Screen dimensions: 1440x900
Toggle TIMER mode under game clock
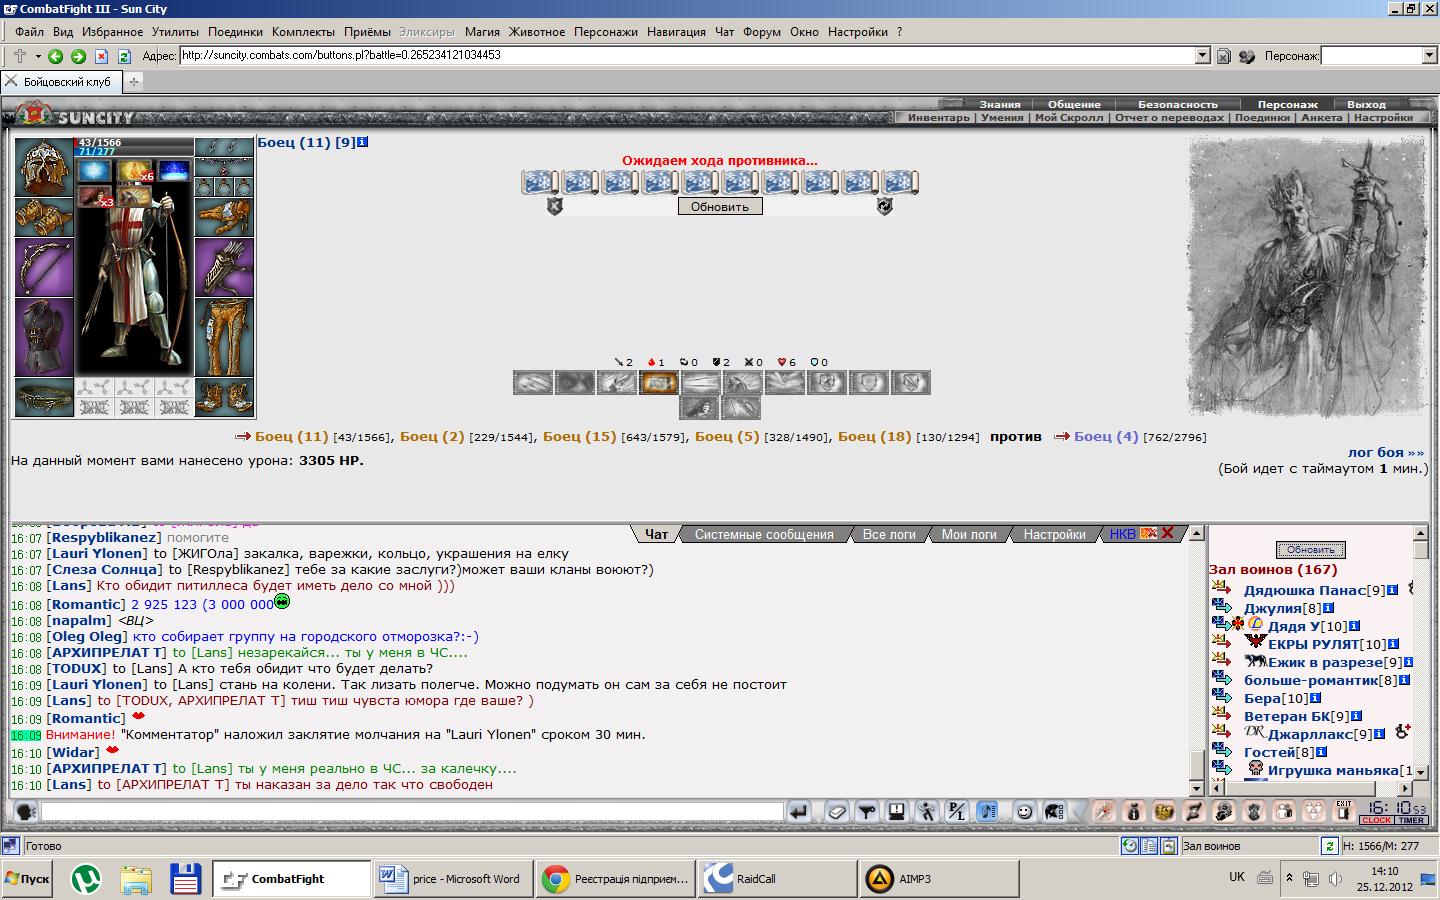1411,821
